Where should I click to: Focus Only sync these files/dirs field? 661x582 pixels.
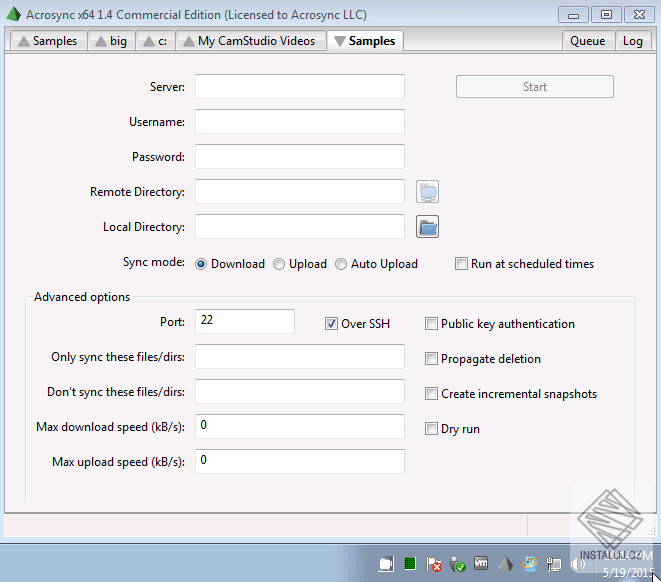coord(300,357)
